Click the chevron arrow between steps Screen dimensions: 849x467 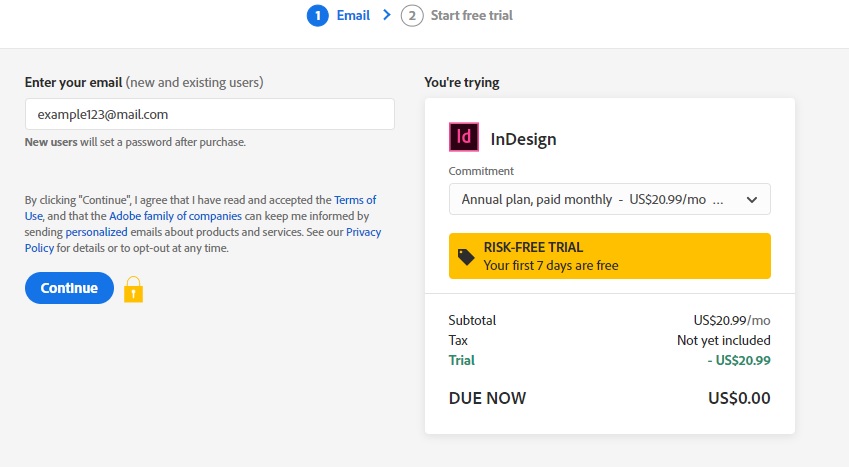click(387, 15)
